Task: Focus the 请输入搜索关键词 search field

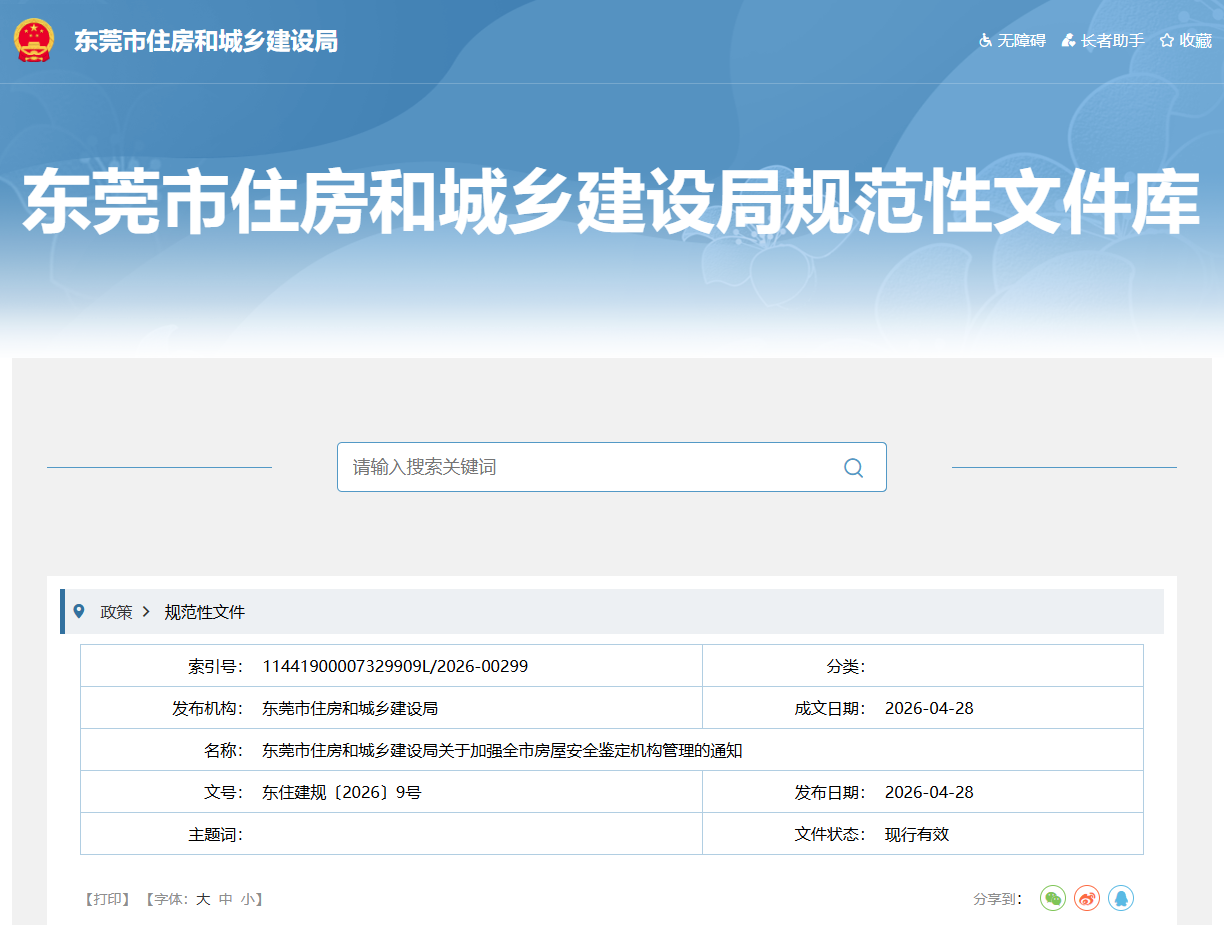Action: tap(612, 467)
